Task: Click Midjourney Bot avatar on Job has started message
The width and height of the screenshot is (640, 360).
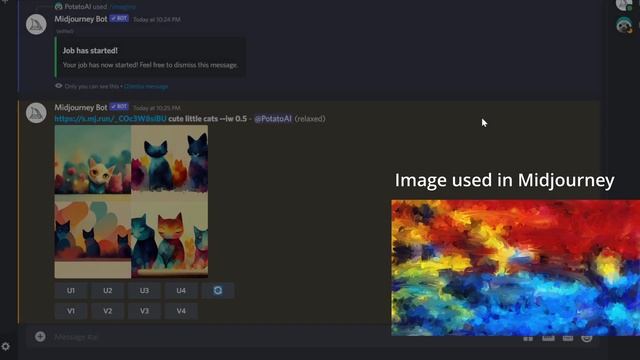Action: [x=36, y=24]
